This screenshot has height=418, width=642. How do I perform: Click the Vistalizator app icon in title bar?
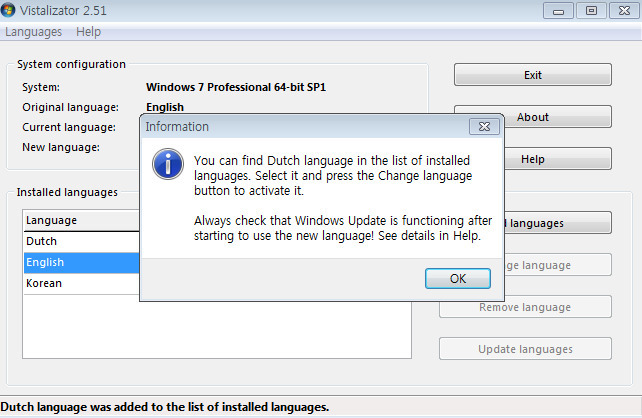click(8, 10)
